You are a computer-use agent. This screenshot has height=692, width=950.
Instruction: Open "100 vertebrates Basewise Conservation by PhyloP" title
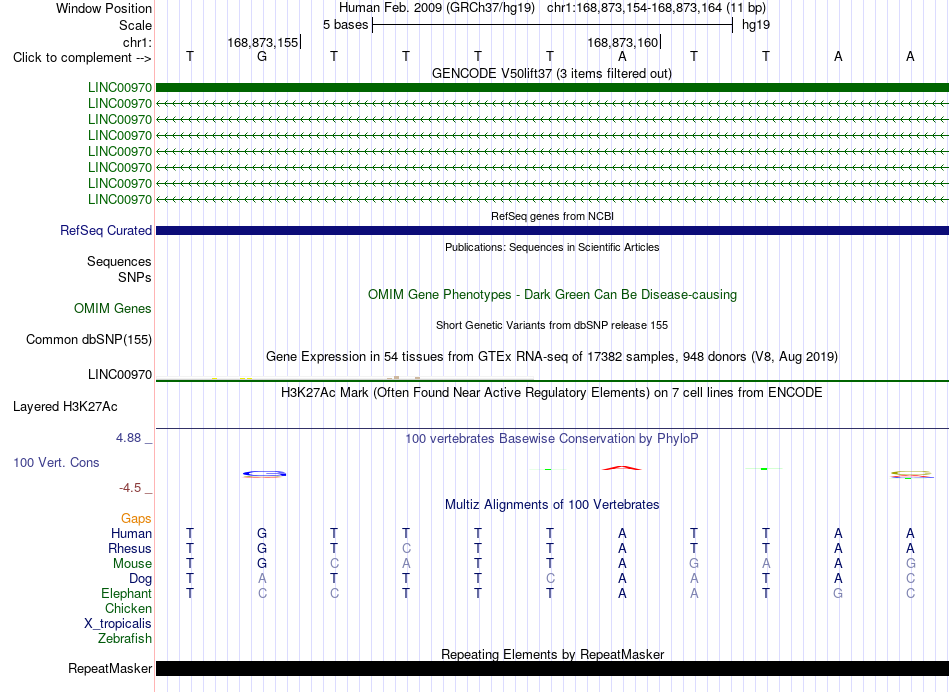click(x=552, y=438)
